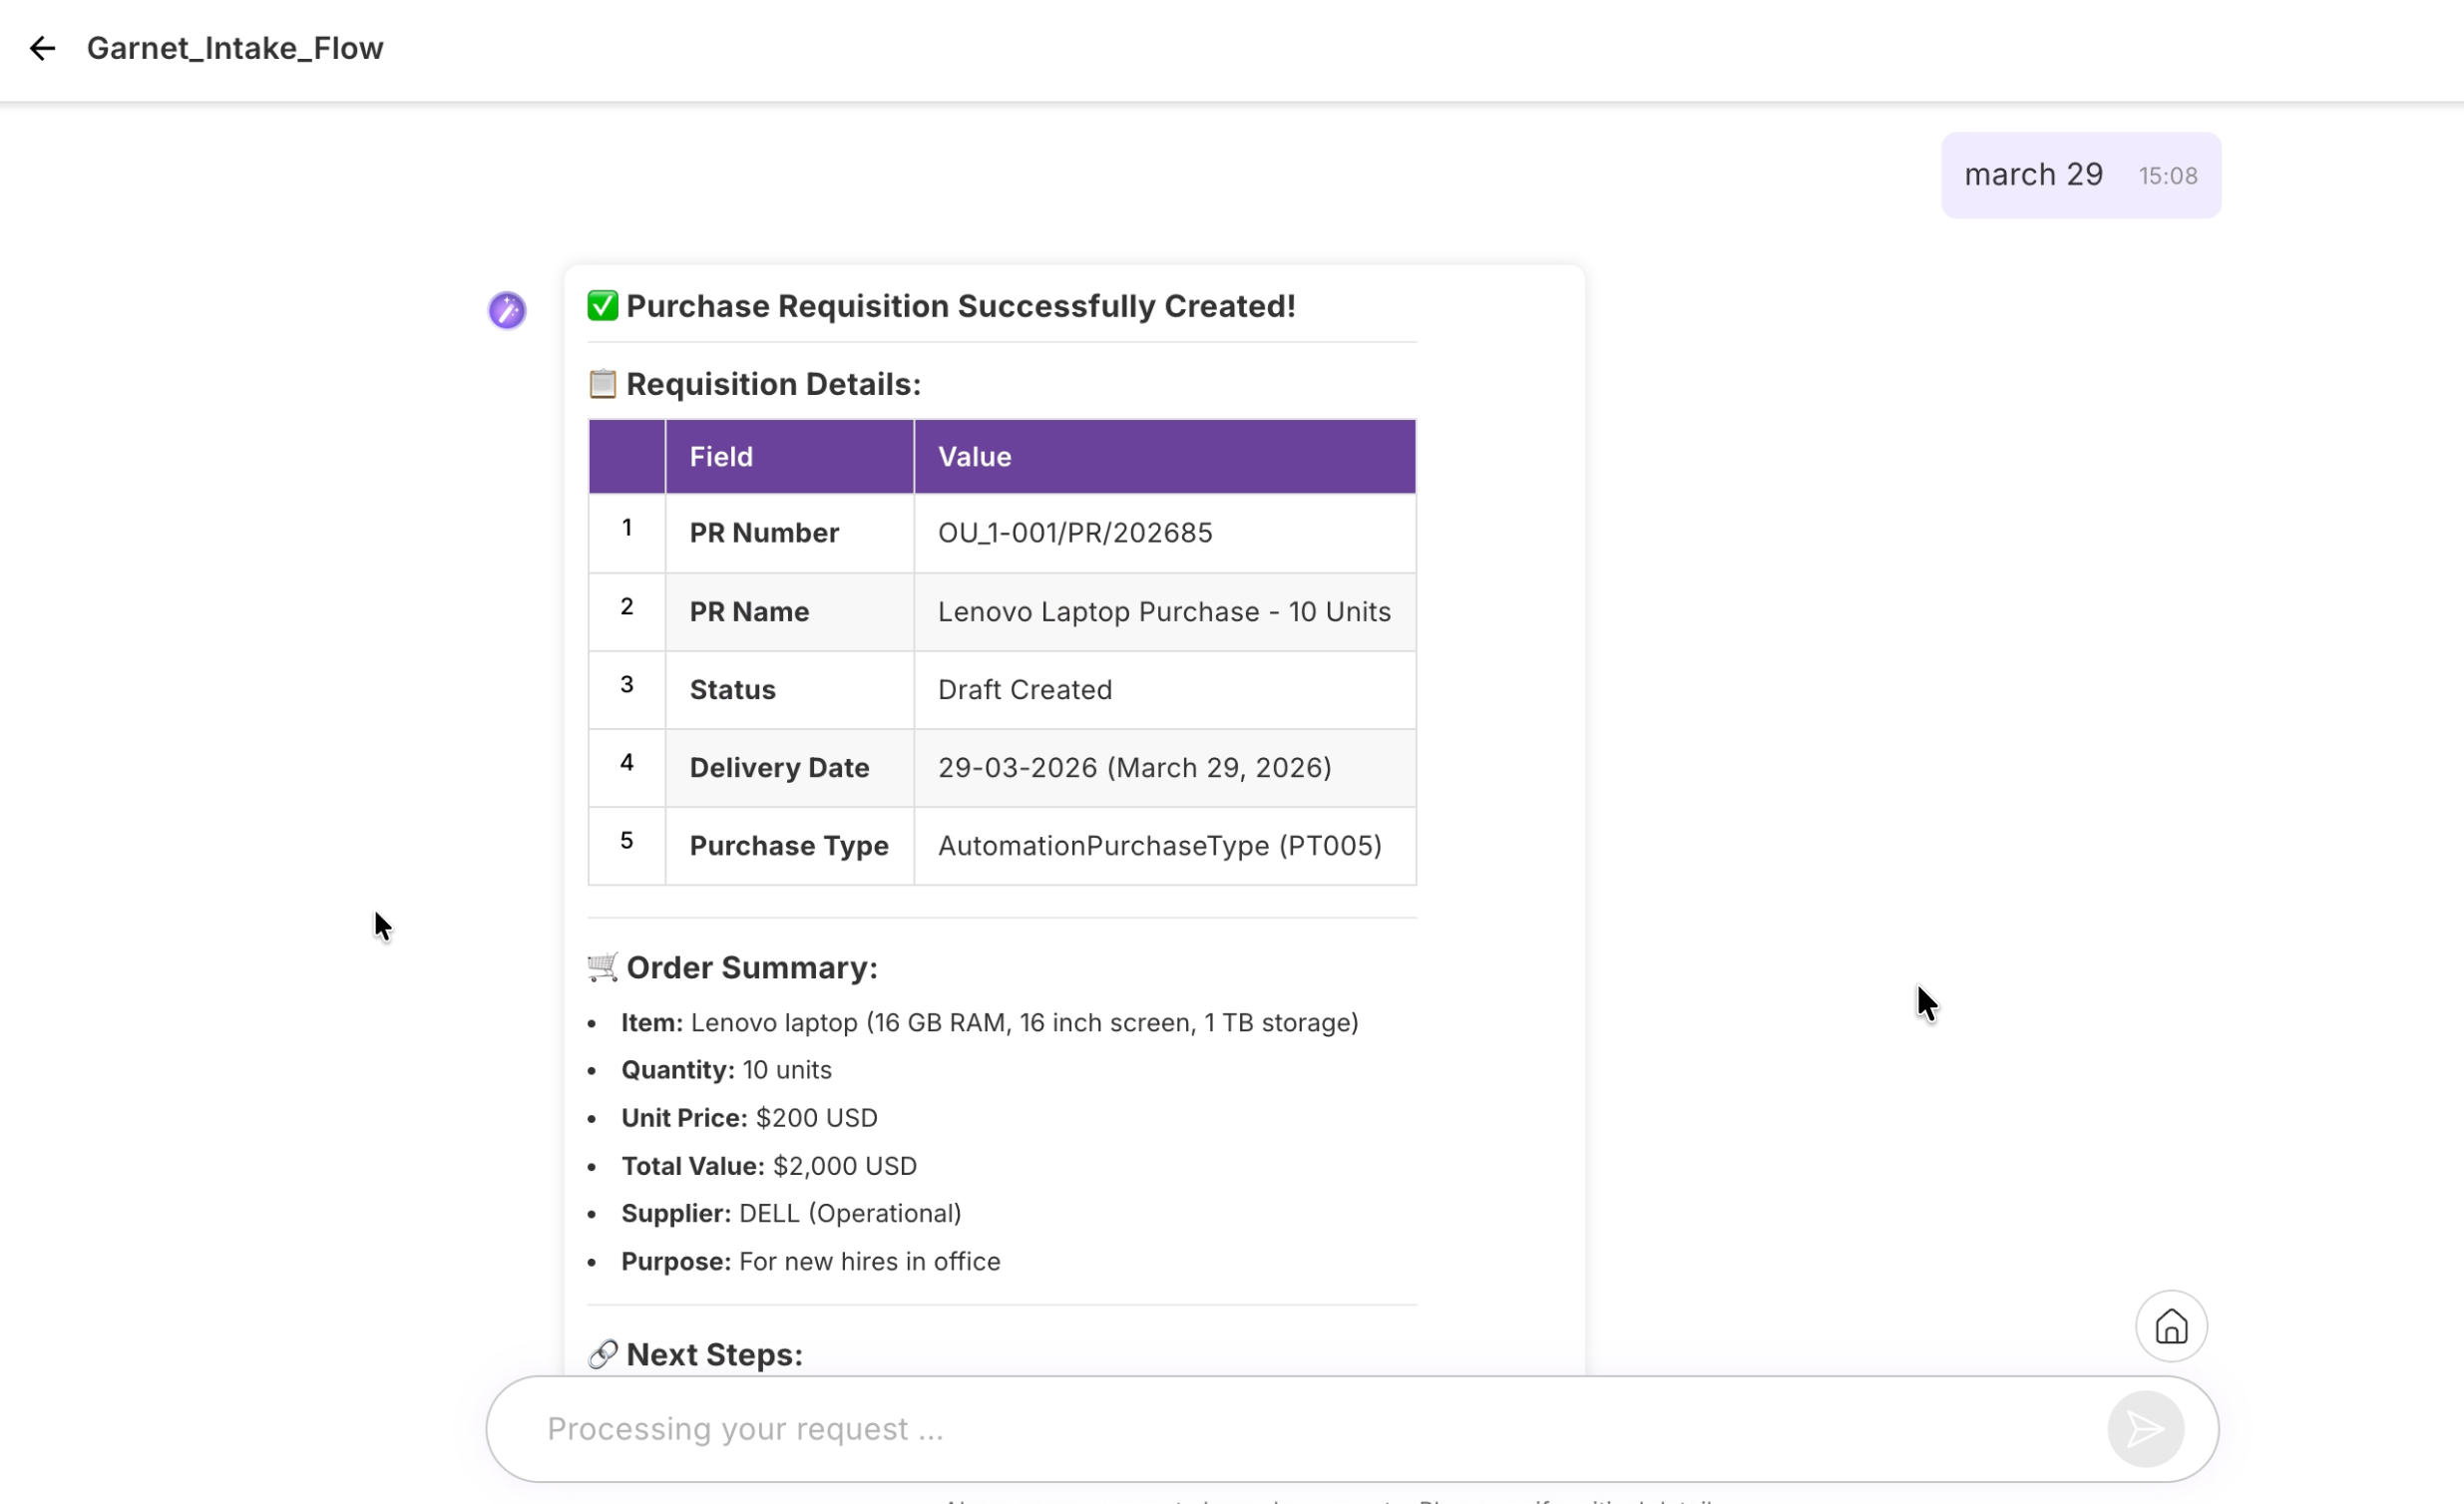
Task: Click the home icon button
Action: click(2170, 1326)
